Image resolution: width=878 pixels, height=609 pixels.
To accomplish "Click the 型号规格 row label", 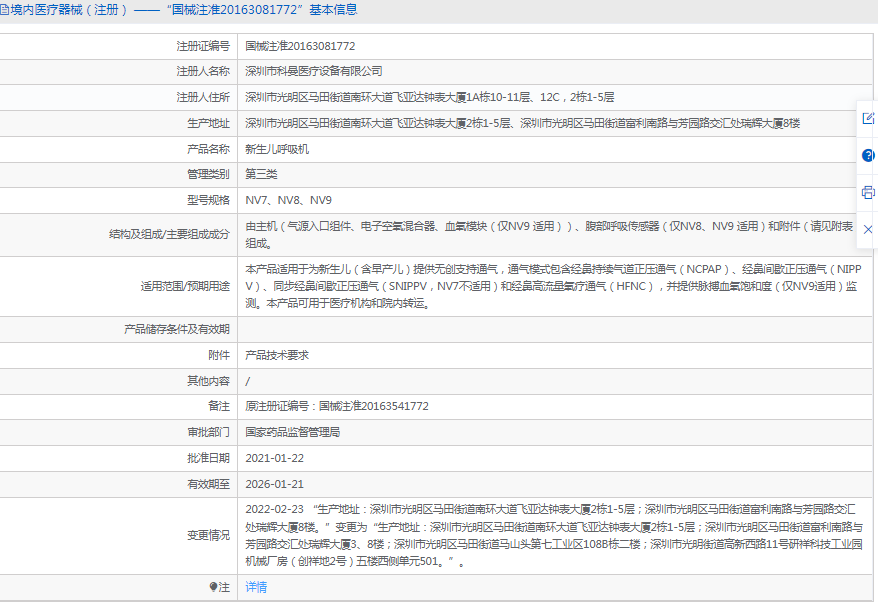I will click(208, 200).
